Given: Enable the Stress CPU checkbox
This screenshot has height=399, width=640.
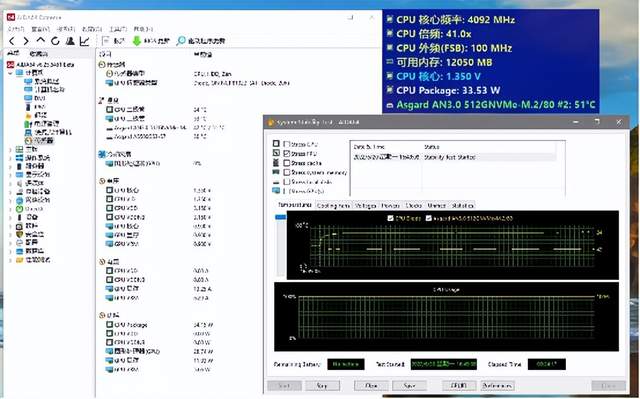Looking at the screenshot, I should [x=287, y=144].
